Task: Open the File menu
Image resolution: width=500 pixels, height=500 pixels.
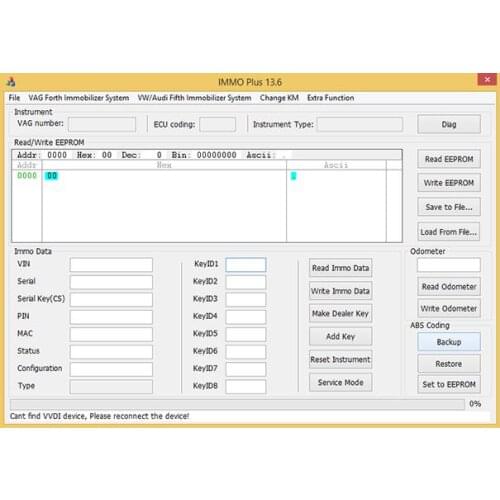Action: pos(14,98)
